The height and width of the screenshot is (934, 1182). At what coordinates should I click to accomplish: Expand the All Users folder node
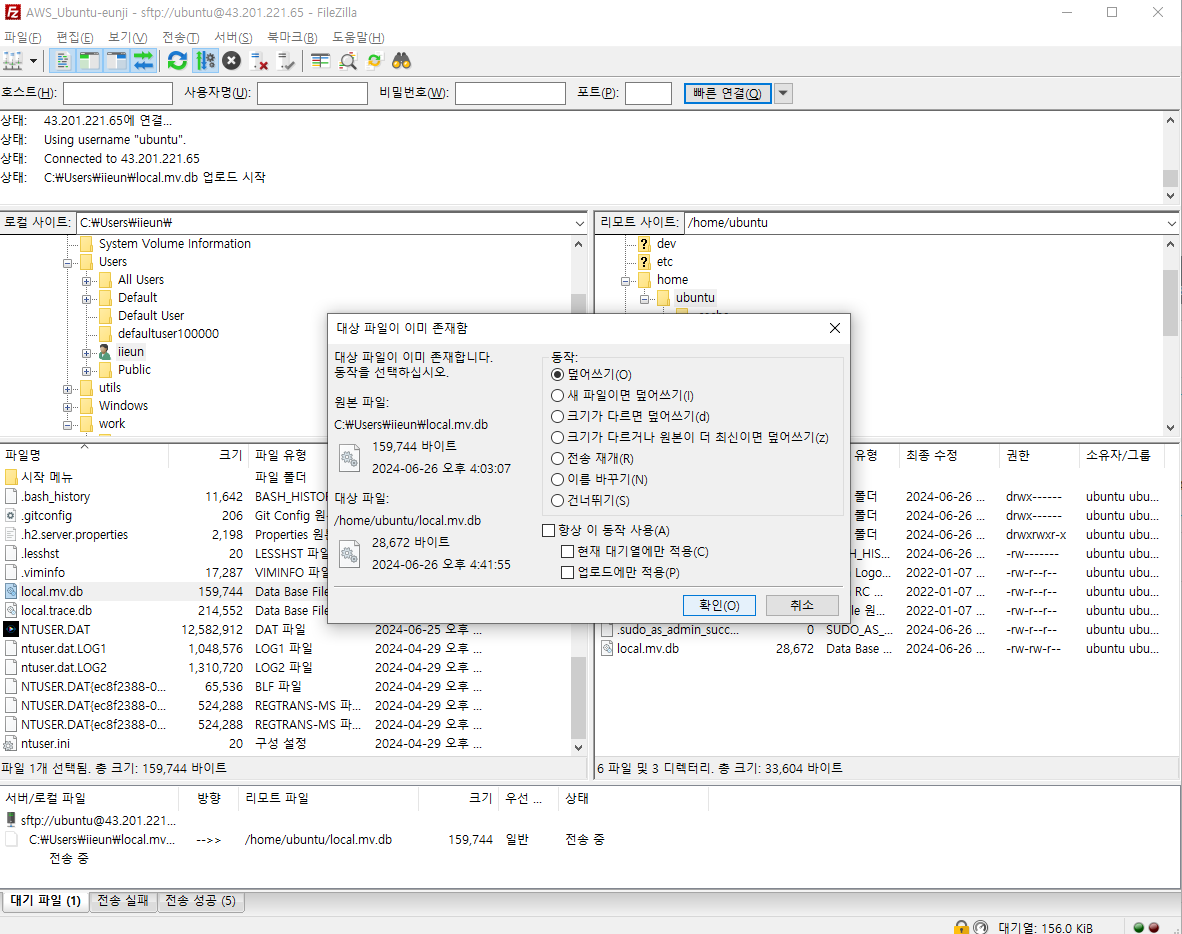tap(86, 281)
